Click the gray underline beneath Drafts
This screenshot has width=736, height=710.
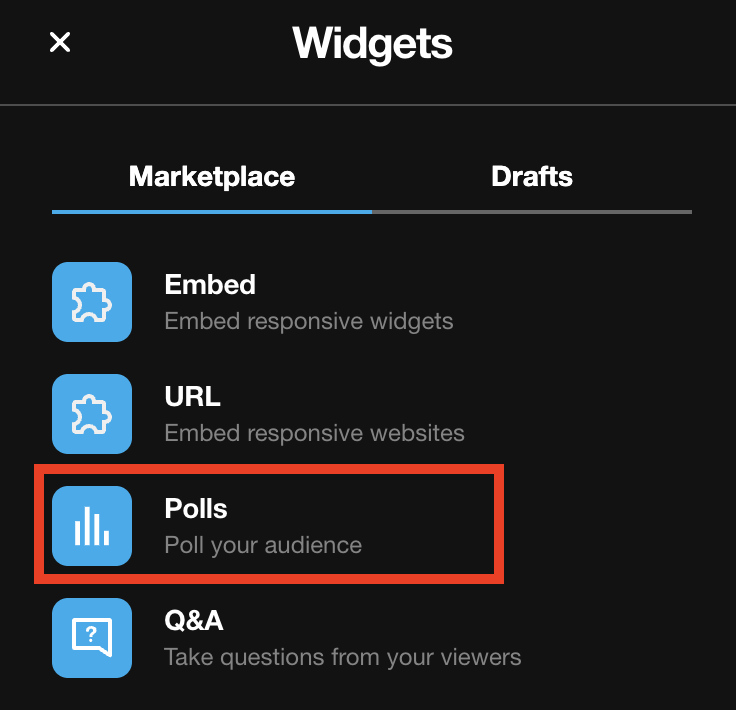click(532, 212)
